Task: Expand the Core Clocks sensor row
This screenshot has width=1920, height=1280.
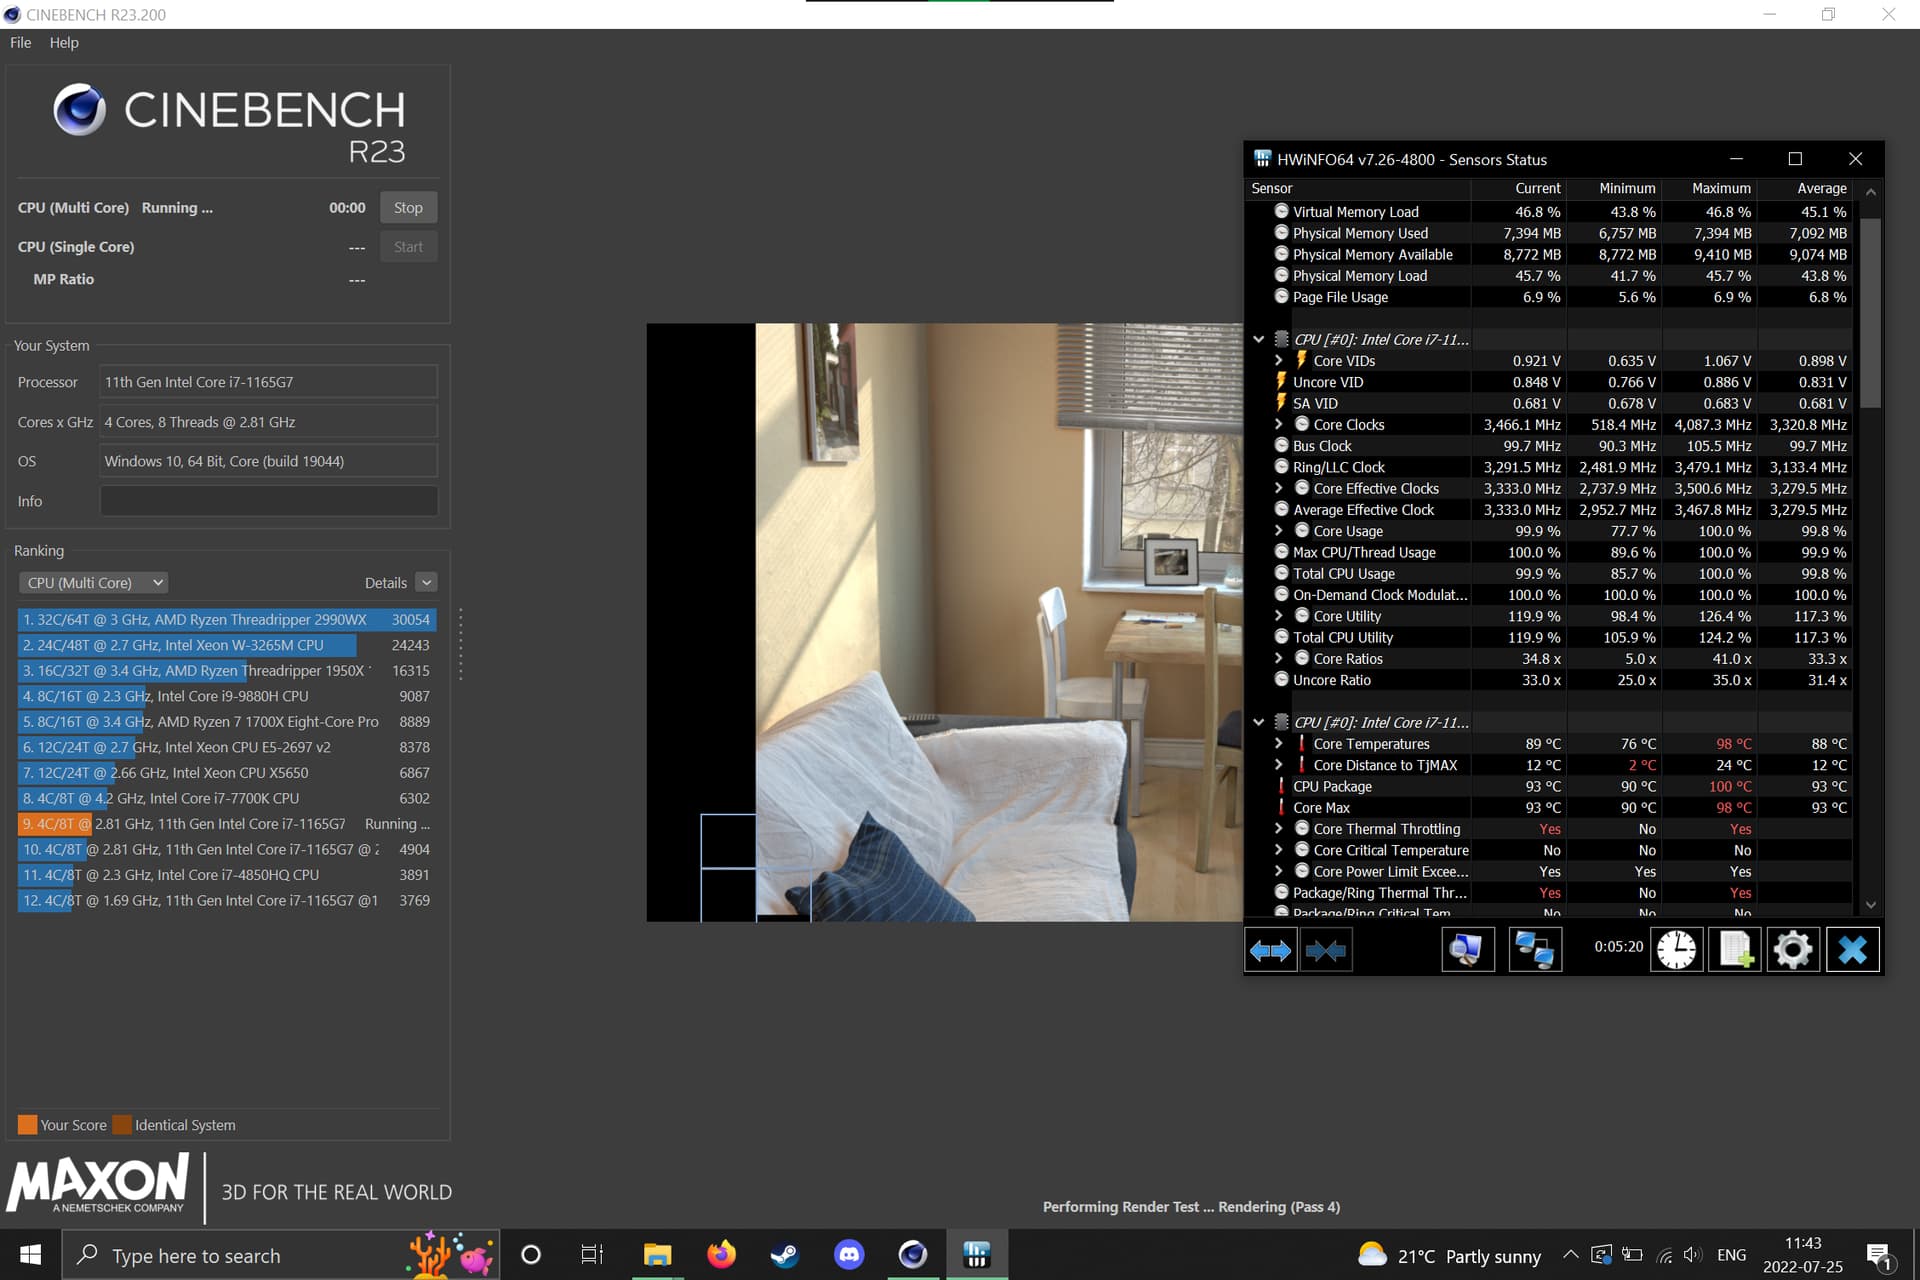Action: point(1278,424)
